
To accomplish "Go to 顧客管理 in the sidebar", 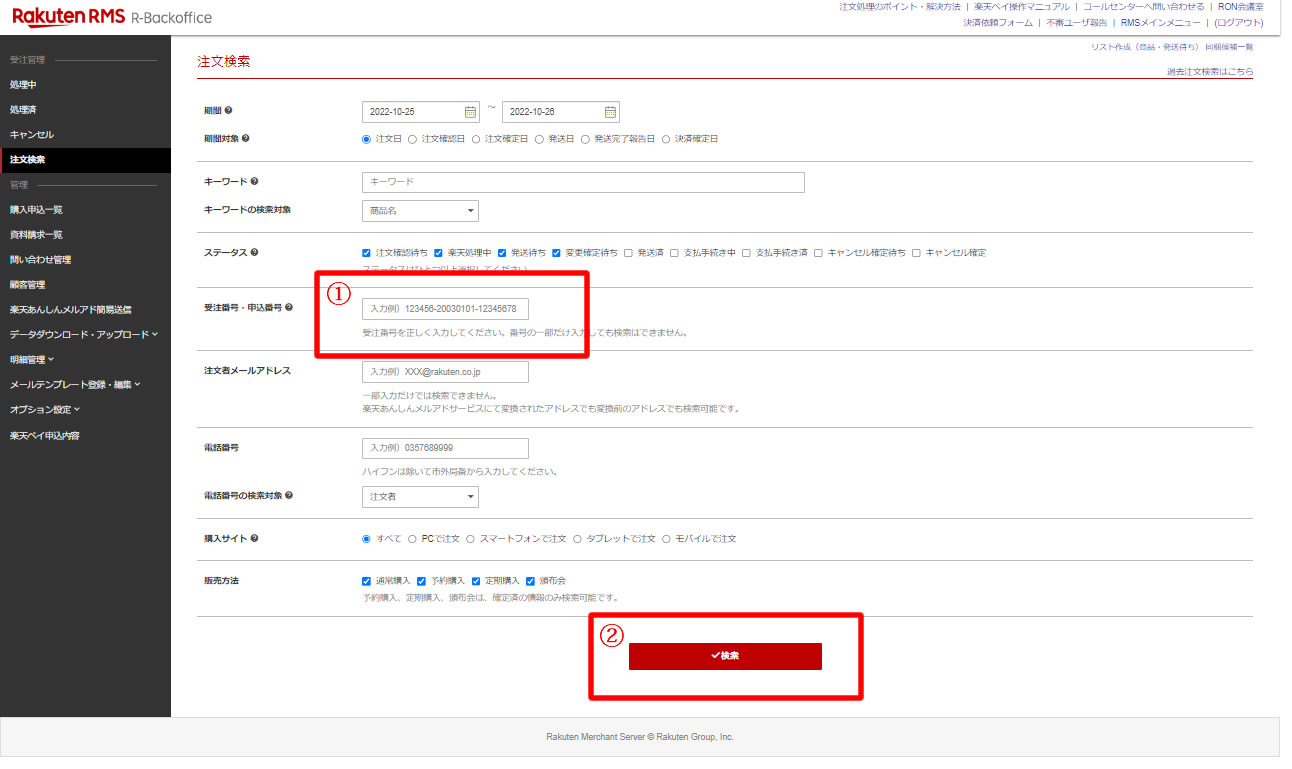I will tap(29, 285).
